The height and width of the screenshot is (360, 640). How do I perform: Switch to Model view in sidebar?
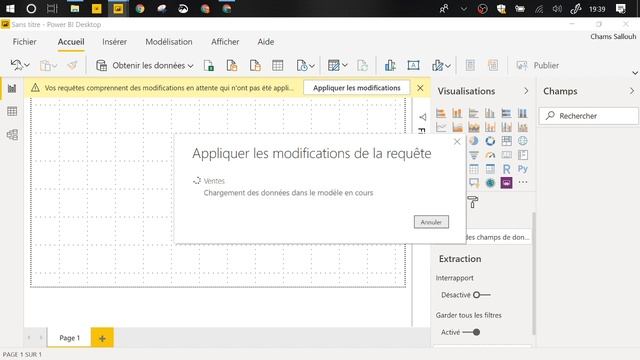pos(12,135)
